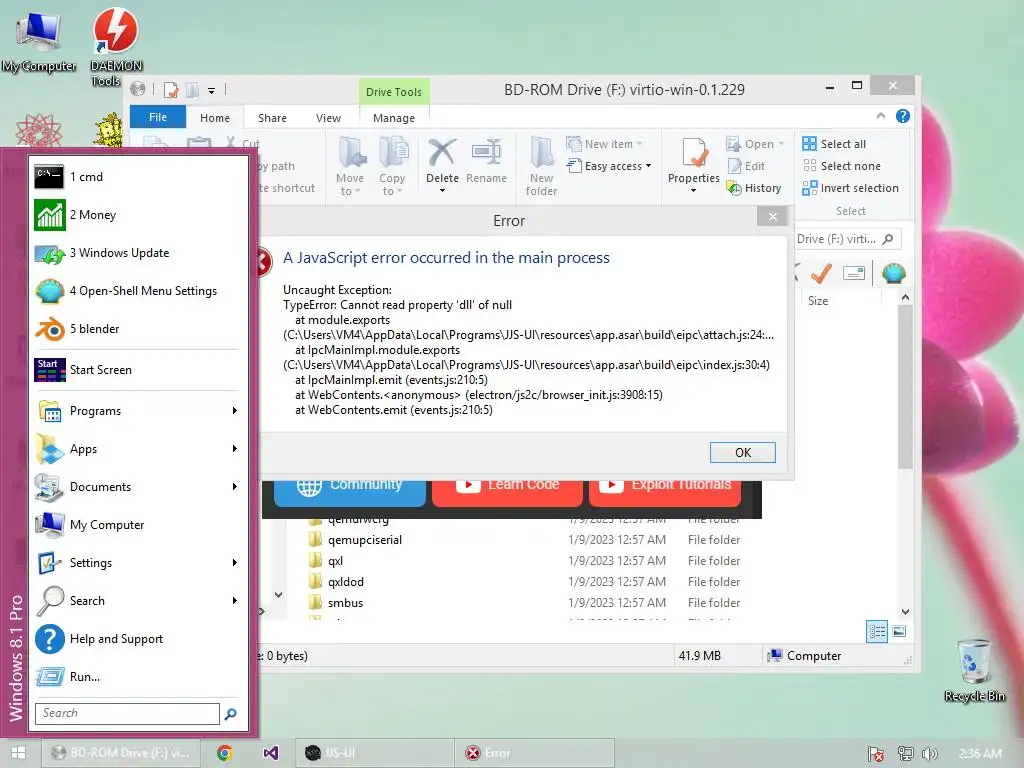Close the JavaScript Error dialog
Screen dimensions: 1024x768
773,216
